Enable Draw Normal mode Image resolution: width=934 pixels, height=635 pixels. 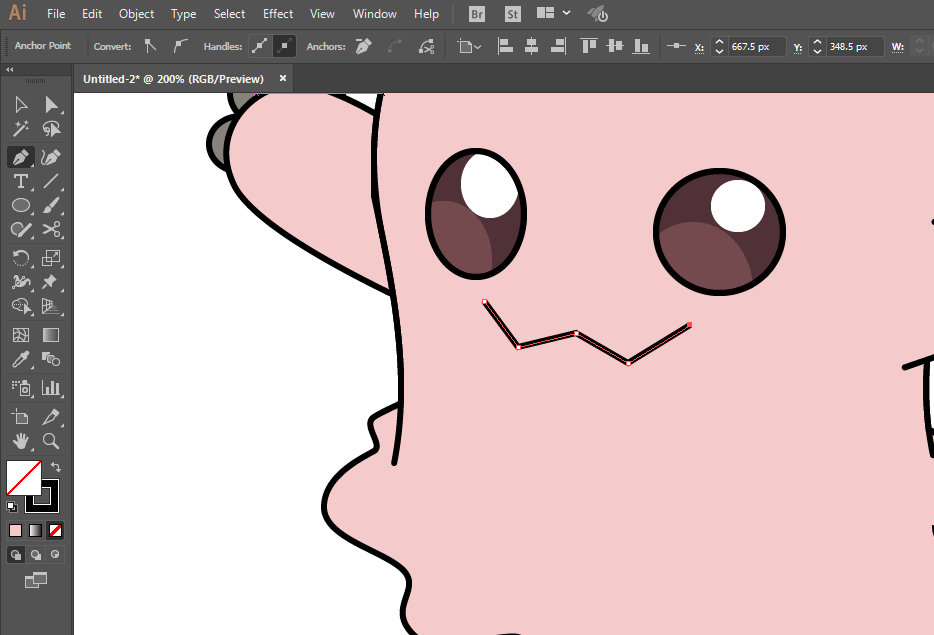(15, 555)
